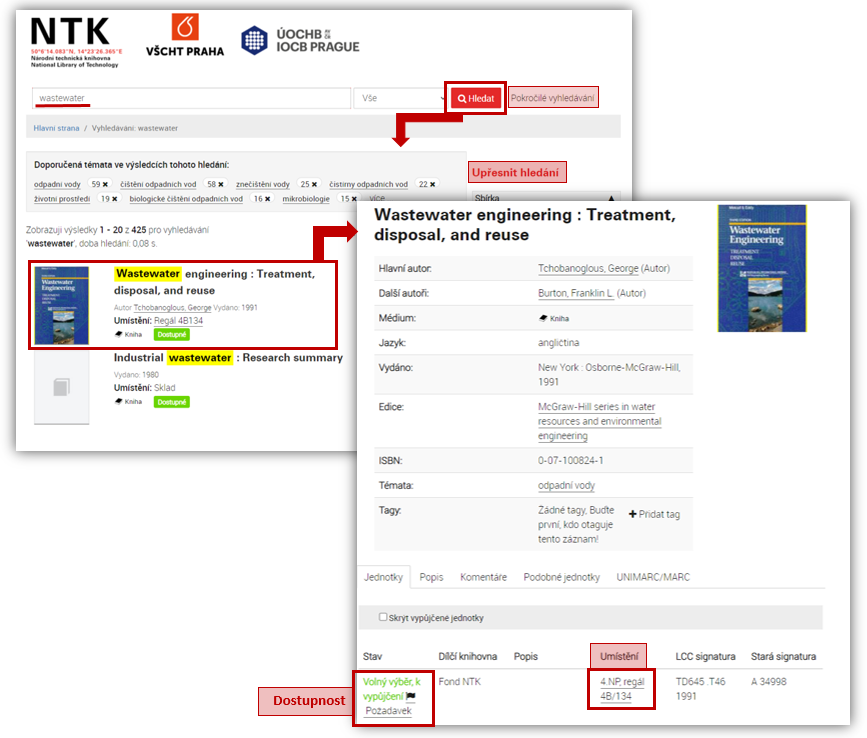
Task: Click the x beside count 16
Action: click(268, 199)
